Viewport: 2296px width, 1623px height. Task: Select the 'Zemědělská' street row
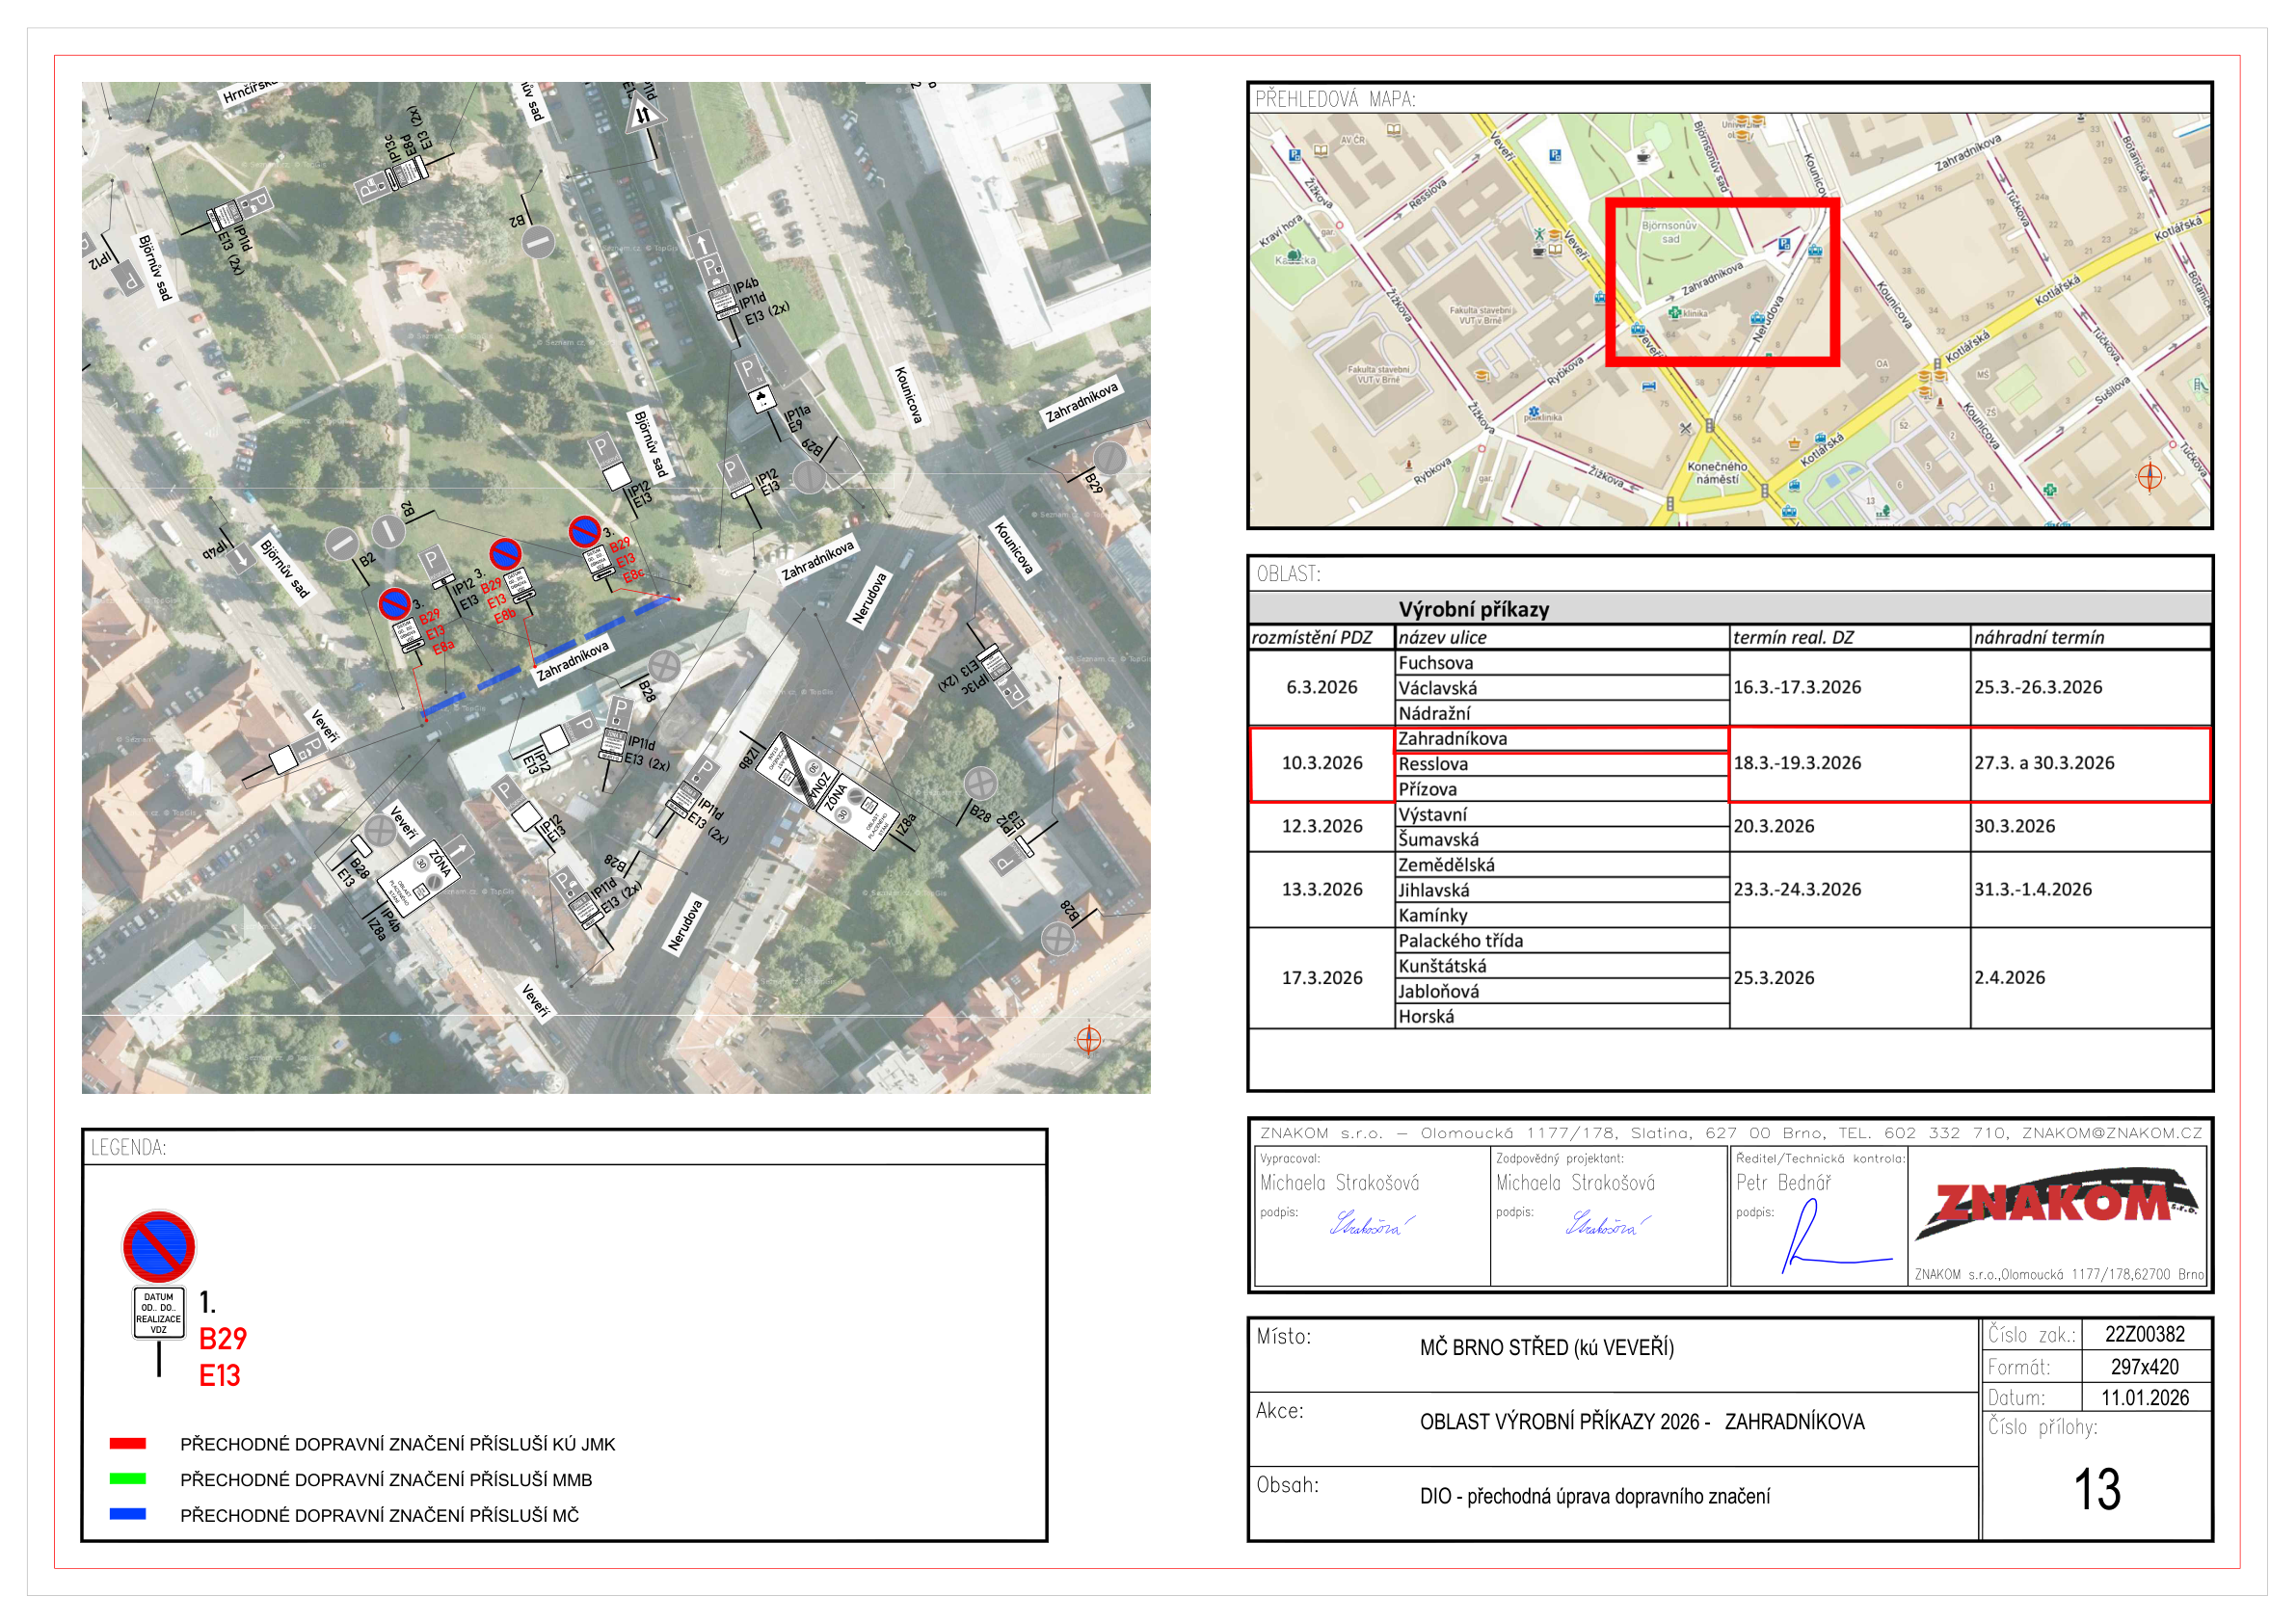1563,865
